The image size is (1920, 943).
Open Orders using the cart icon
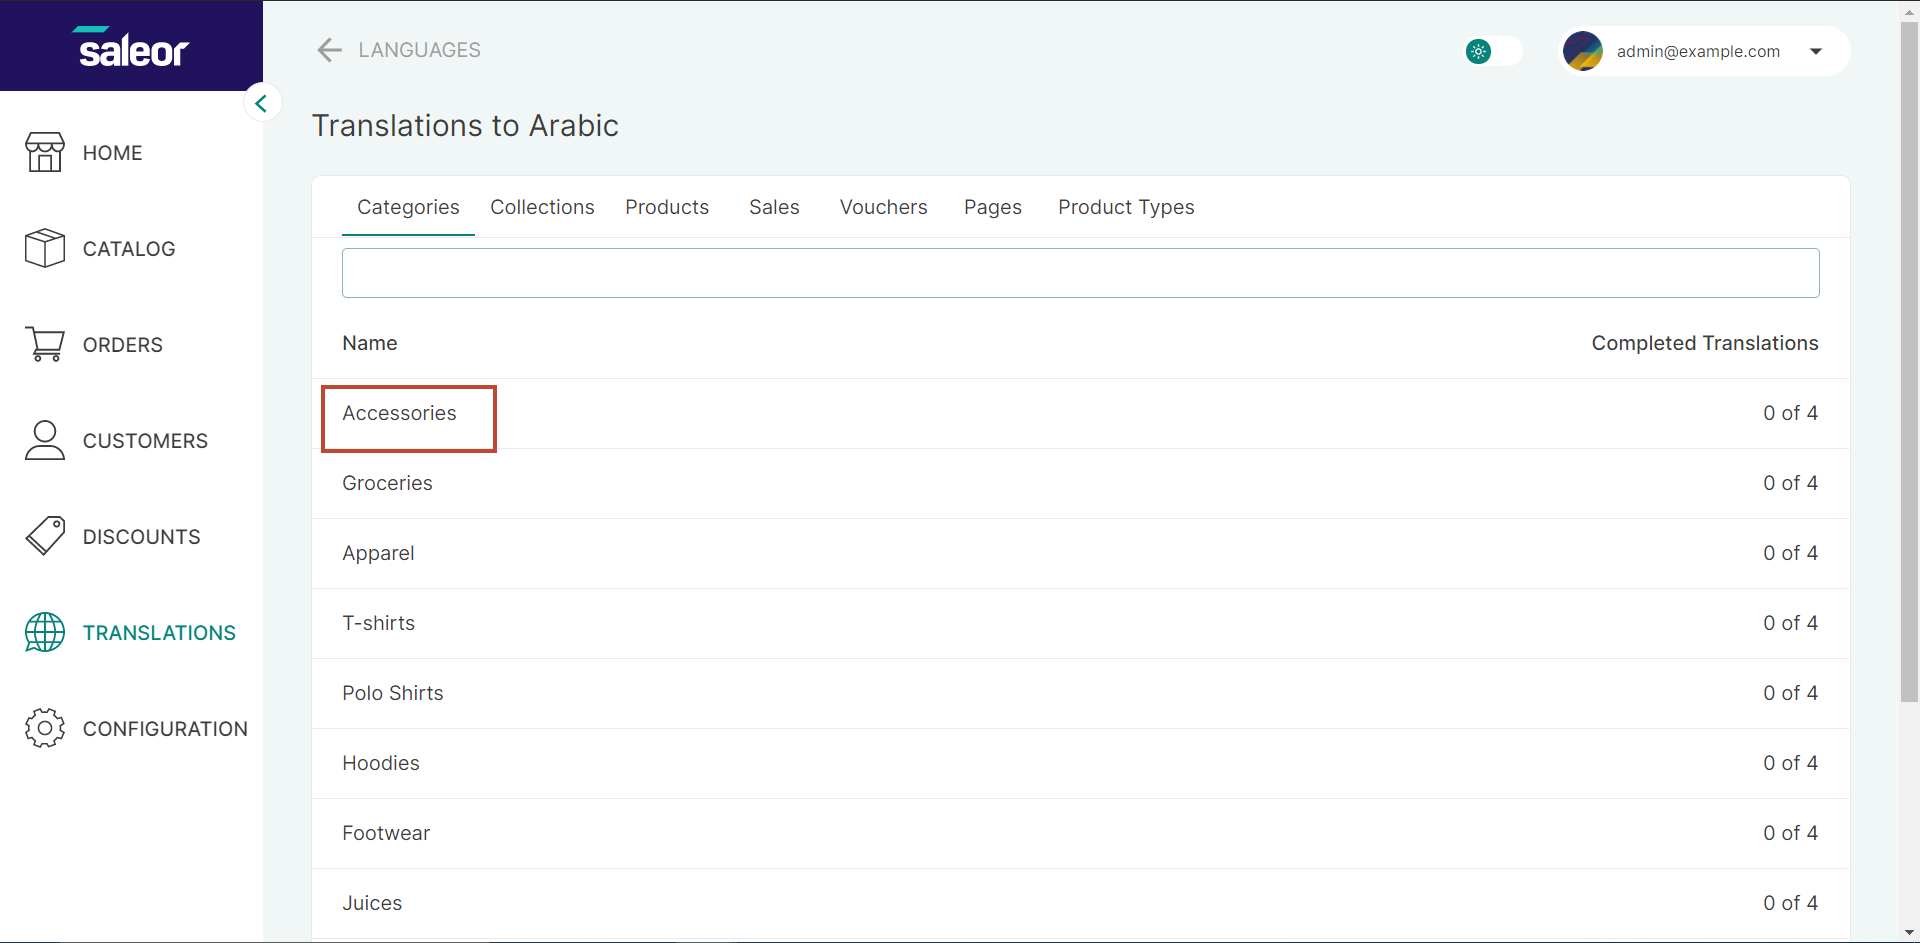click(45, 344)
